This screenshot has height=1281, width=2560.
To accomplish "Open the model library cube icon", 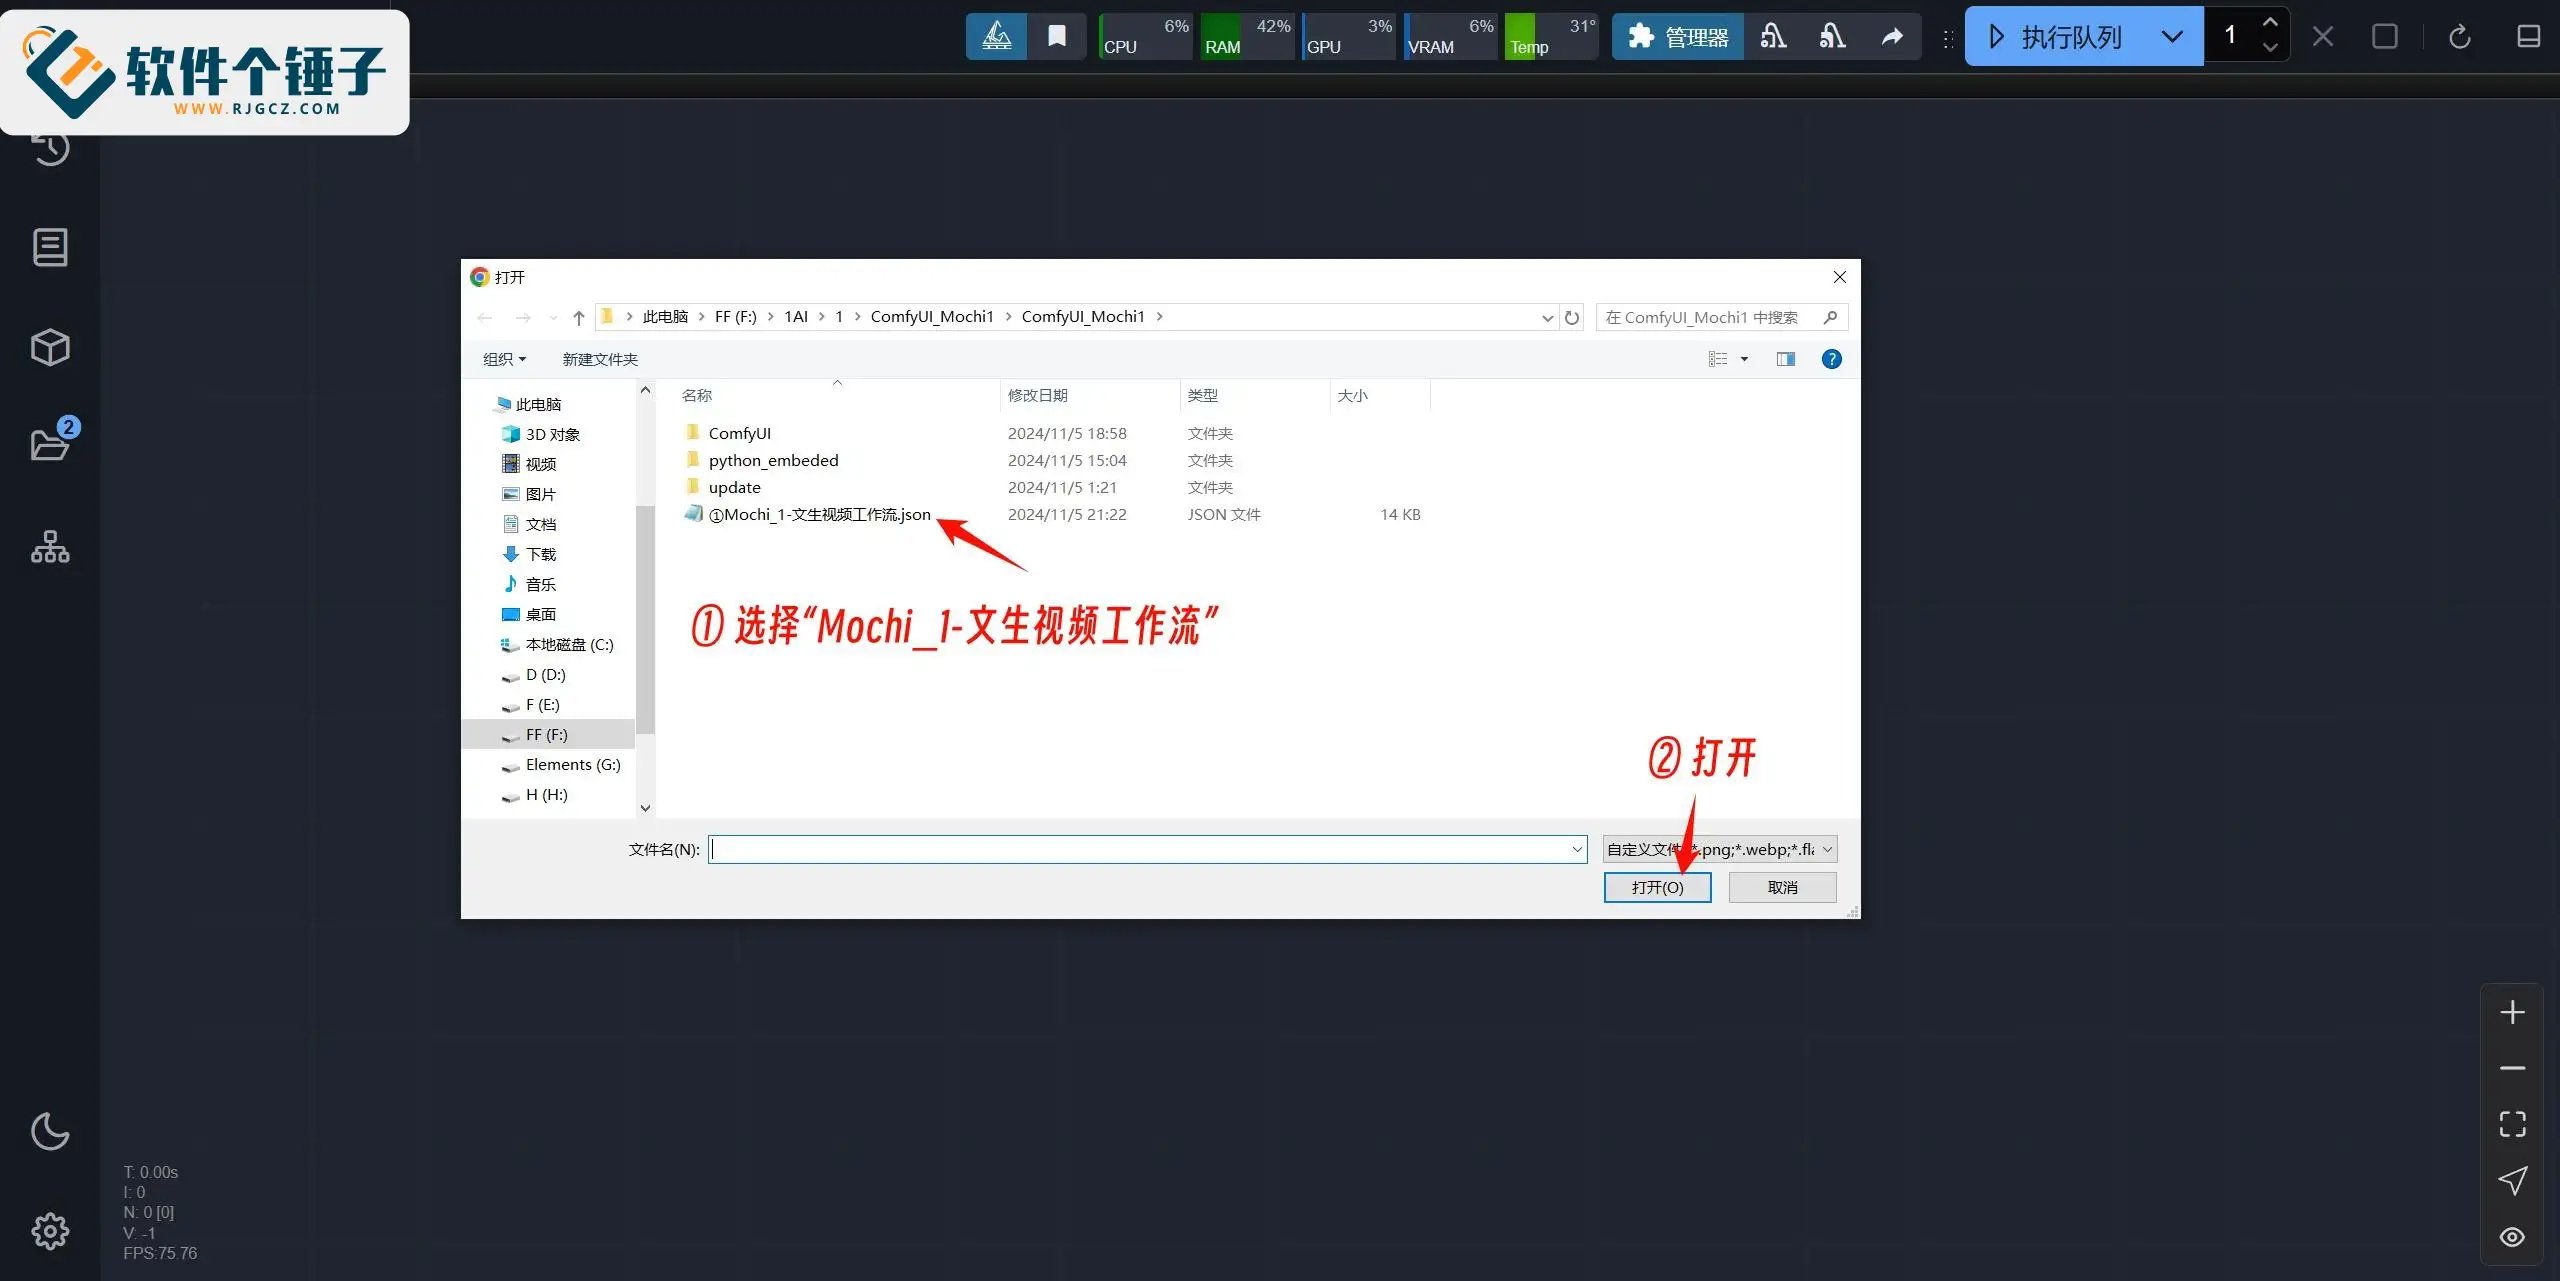I will click(50, 347).
